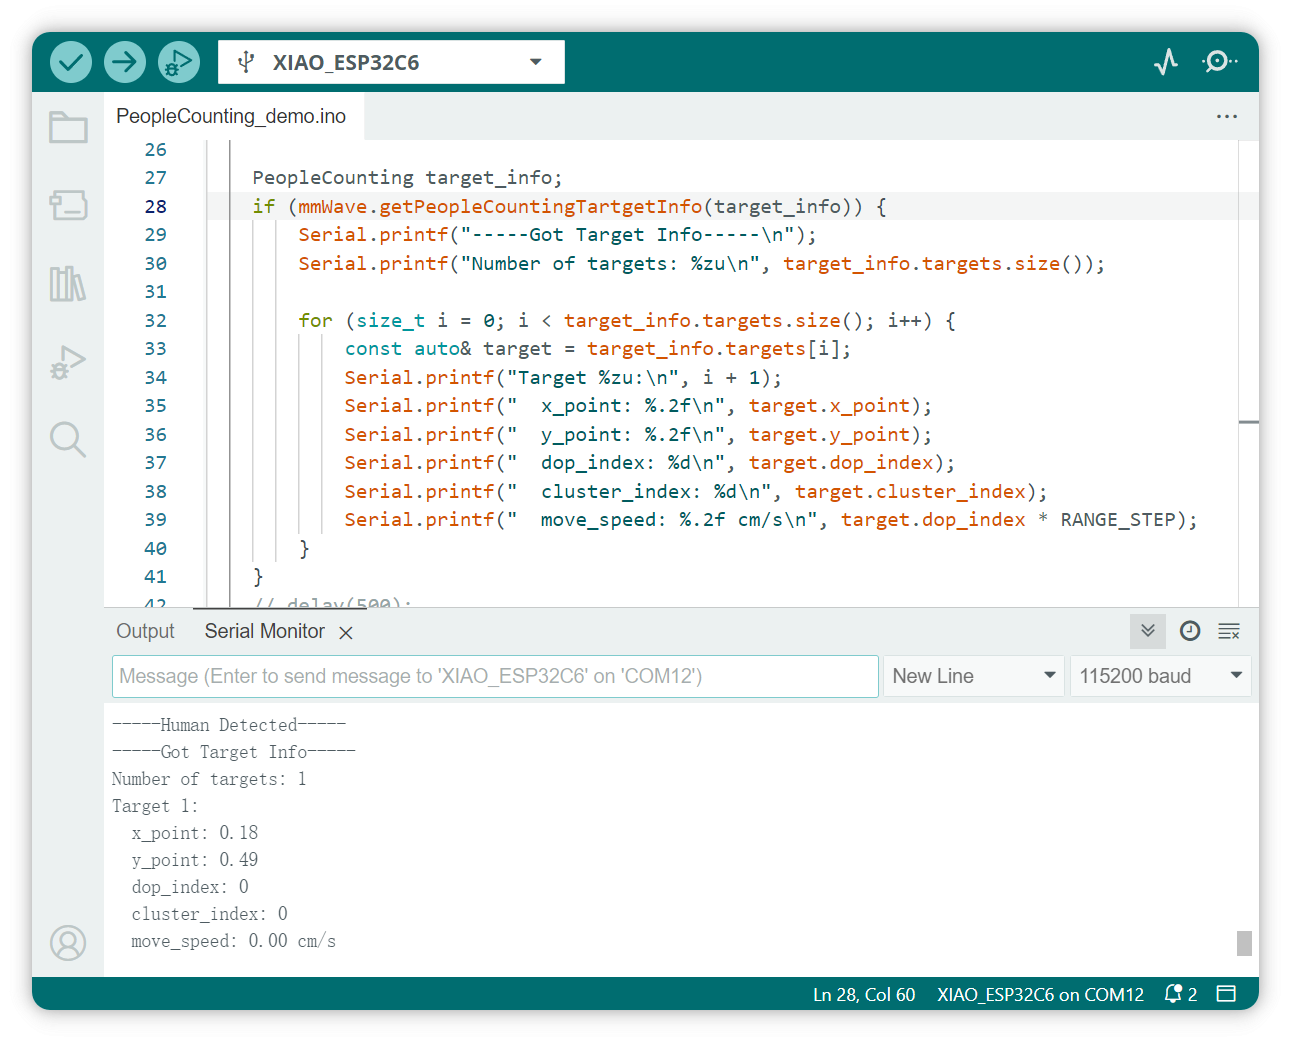
Task: Open the Library Manager books icon
Action: pyautogui.click(x=68, y=284)
